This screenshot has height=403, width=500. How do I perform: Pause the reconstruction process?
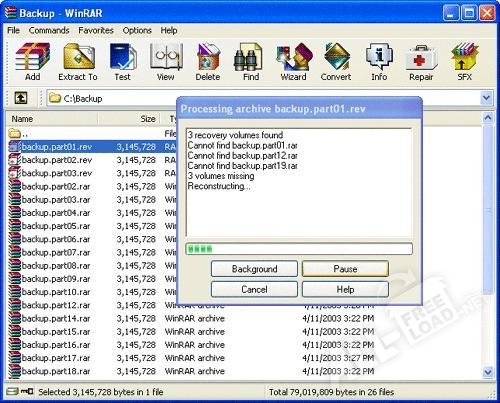345,269
